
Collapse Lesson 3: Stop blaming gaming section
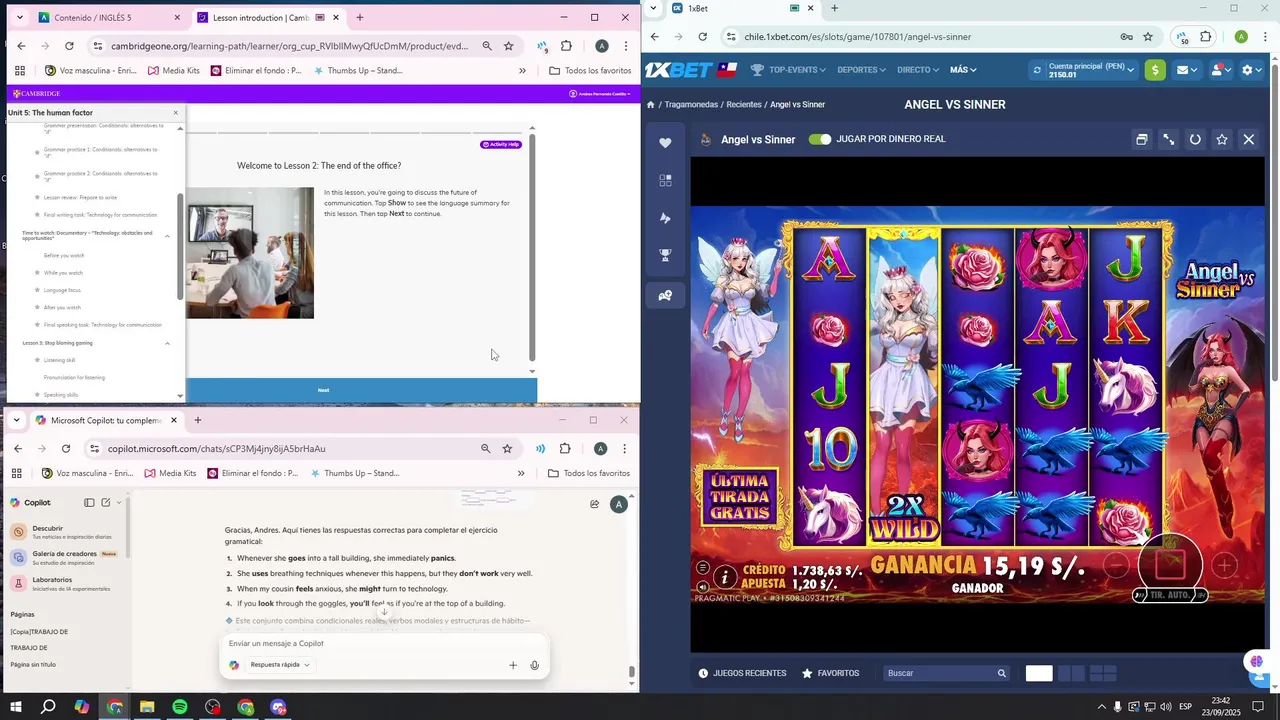167,343
